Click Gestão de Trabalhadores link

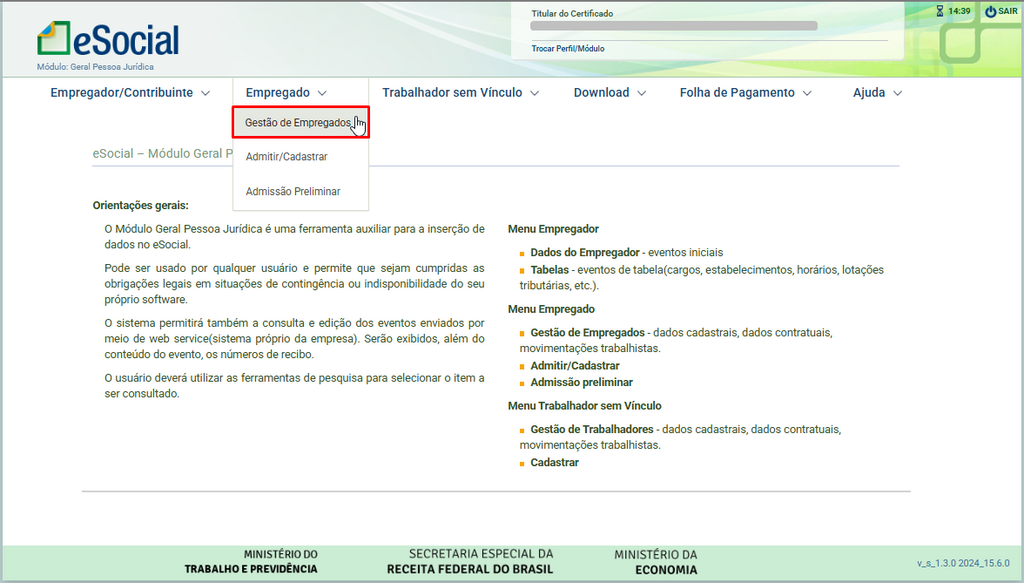(x=591, y=430)
